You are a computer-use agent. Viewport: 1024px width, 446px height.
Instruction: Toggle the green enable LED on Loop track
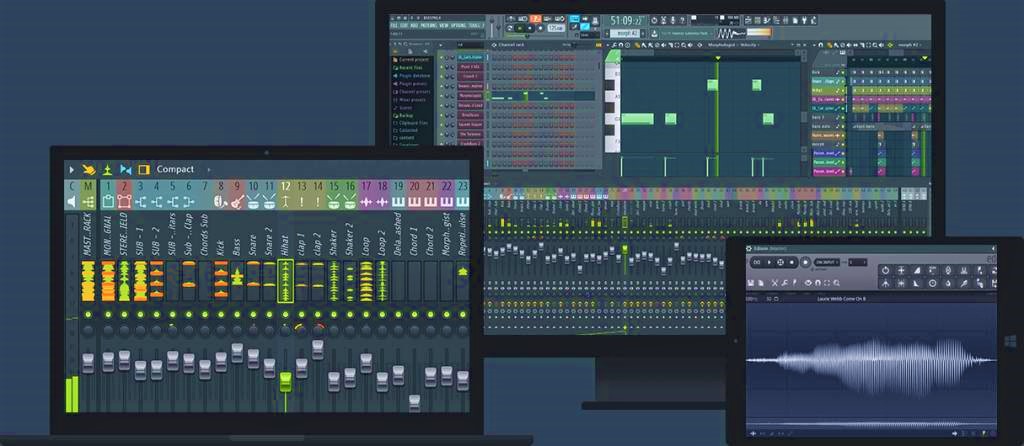pos(366,315)
